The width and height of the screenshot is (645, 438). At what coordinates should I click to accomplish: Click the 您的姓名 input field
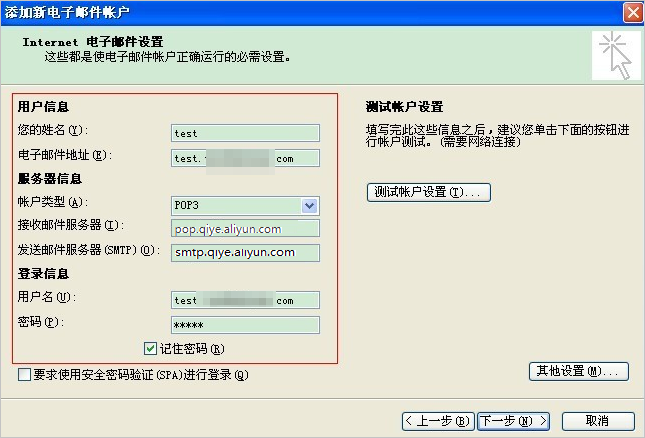click(245, 133)
